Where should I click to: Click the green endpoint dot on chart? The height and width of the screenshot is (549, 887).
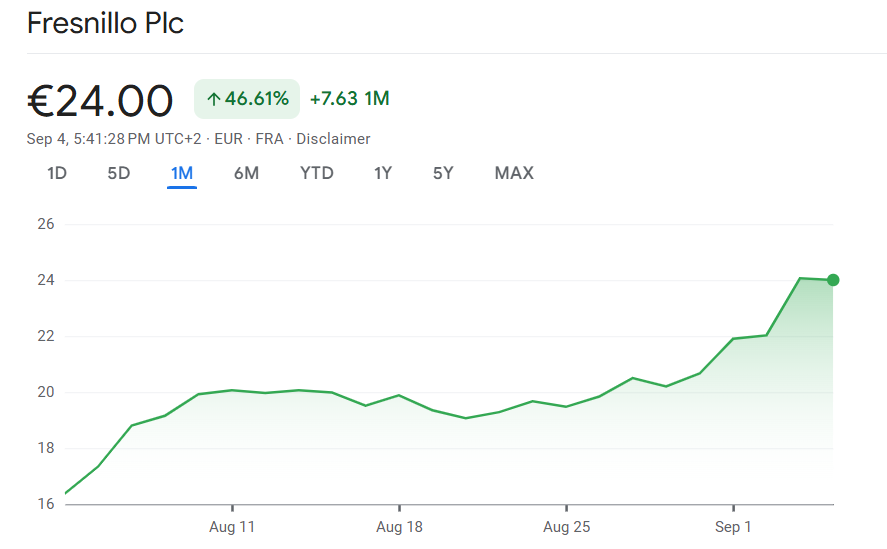[x=833, y=280]
